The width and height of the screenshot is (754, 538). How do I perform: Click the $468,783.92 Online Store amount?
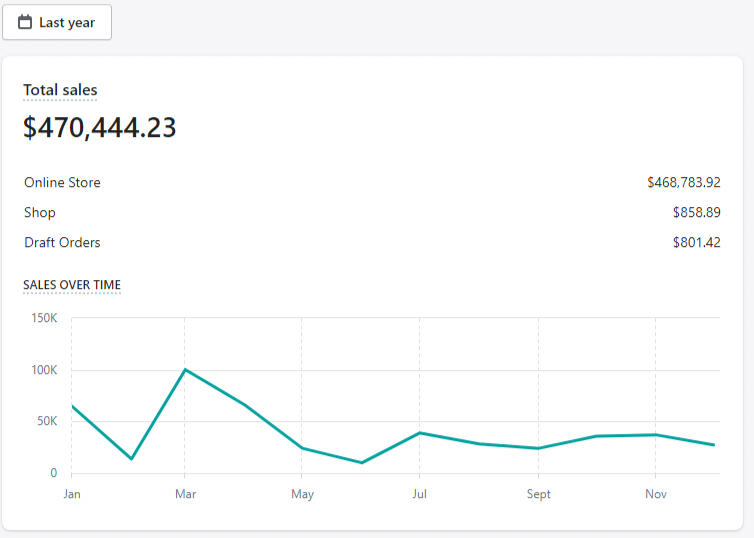(683, 183)
